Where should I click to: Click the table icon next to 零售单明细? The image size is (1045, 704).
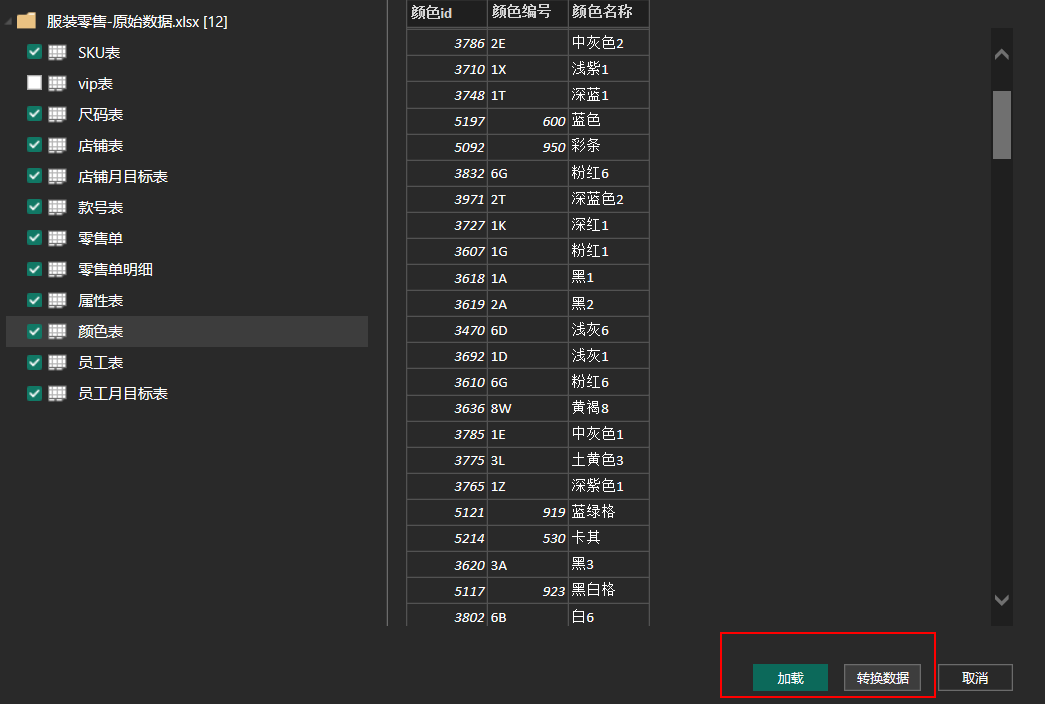(x=57, y=269)
